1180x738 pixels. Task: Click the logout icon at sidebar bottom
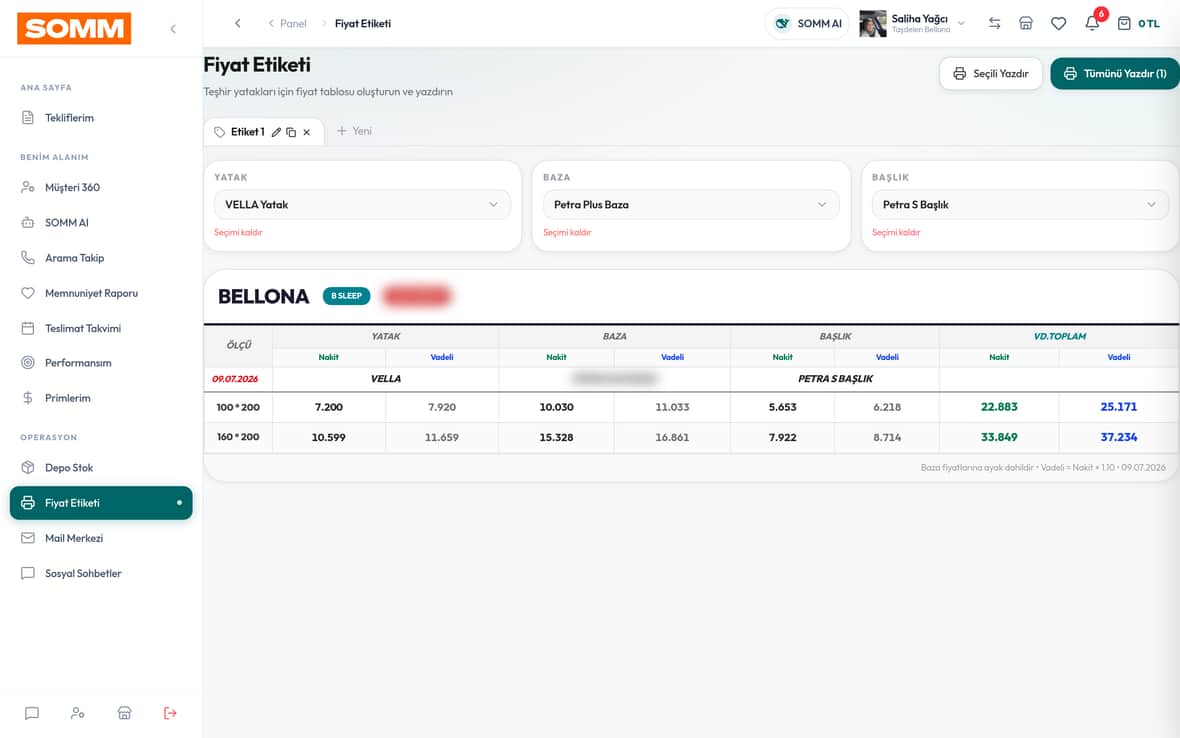(170, 713)
